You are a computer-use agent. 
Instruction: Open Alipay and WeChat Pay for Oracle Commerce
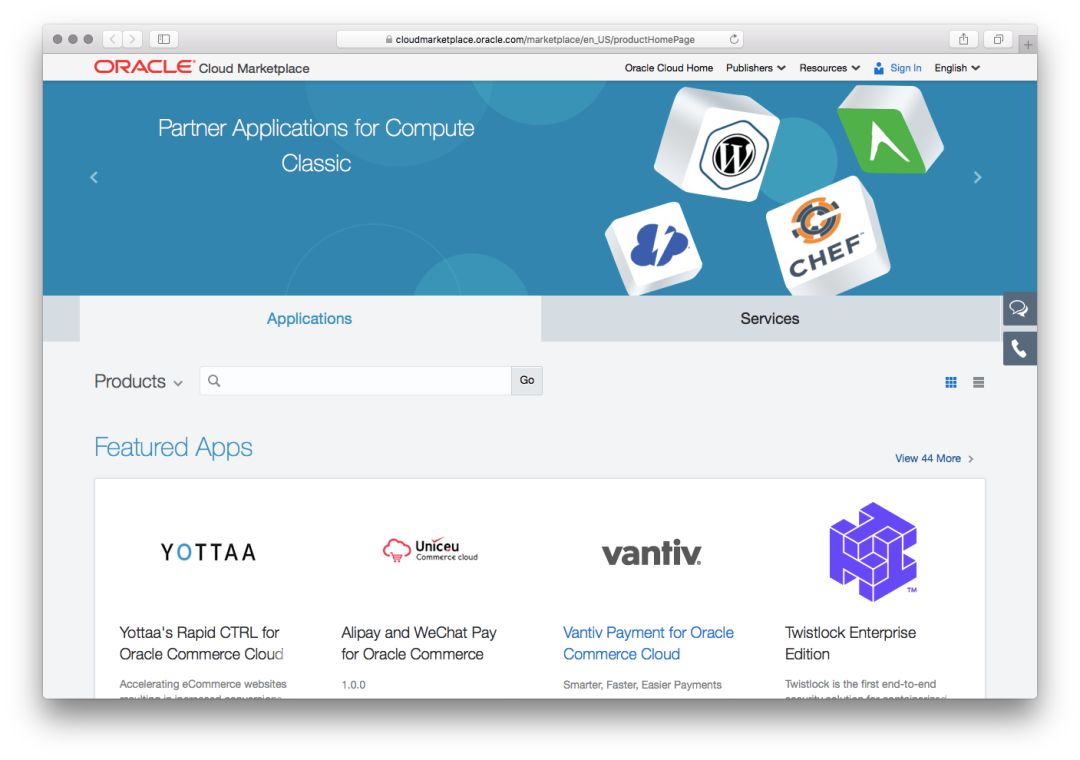(419, 643)
